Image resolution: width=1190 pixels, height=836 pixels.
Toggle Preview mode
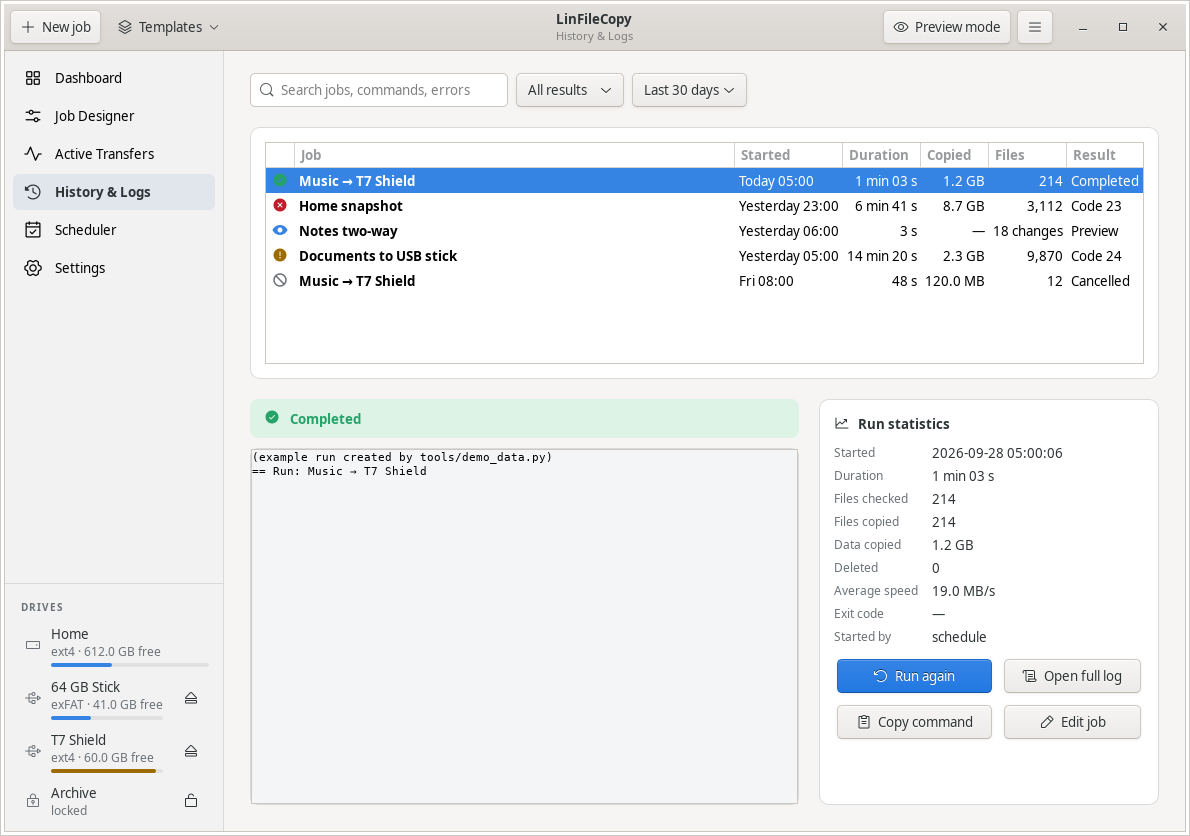[946, 27]
